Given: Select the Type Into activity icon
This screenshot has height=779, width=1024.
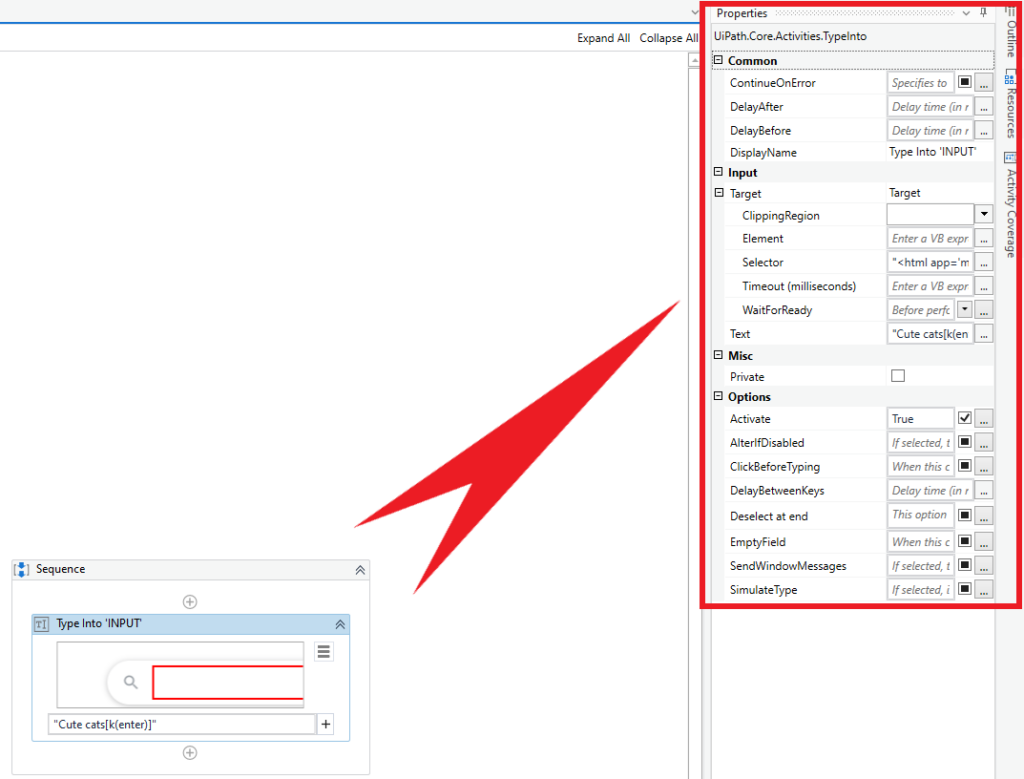Looking at the screenshot, I should pyautogui.click(x=41, y=623).
